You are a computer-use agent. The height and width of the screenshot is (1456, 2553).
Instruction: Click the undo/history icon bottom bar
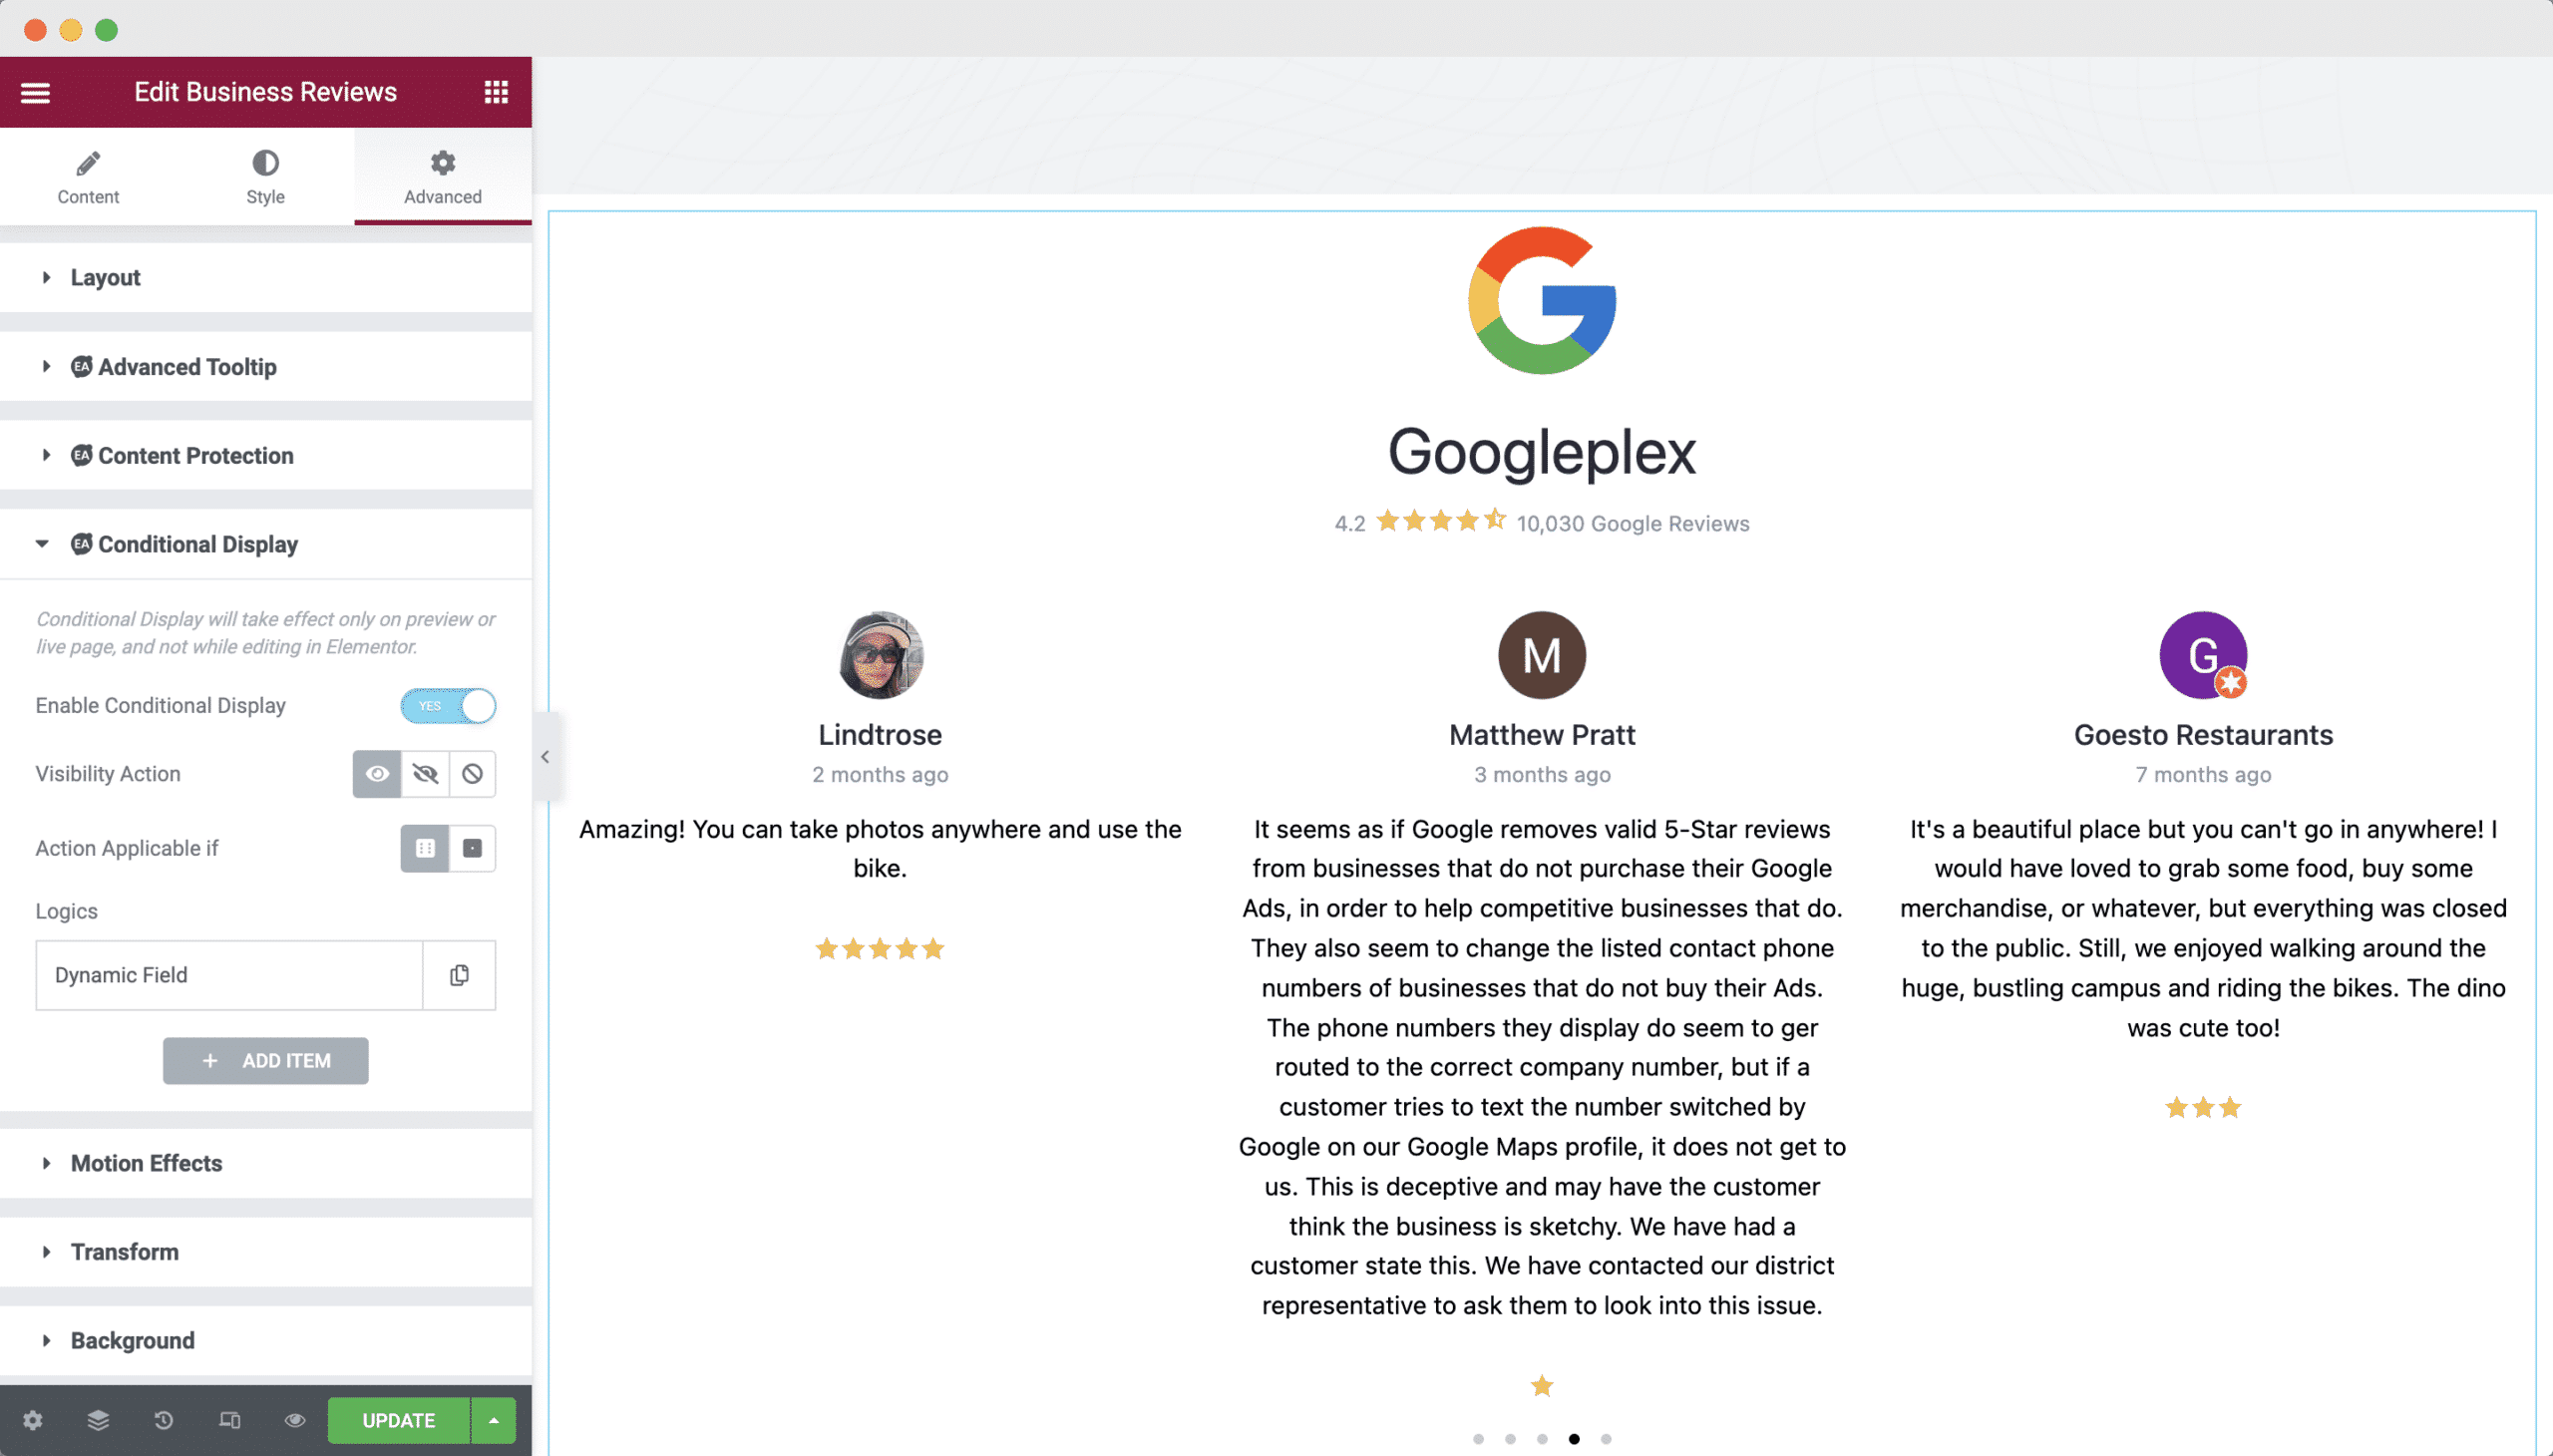click(164, 1419)
